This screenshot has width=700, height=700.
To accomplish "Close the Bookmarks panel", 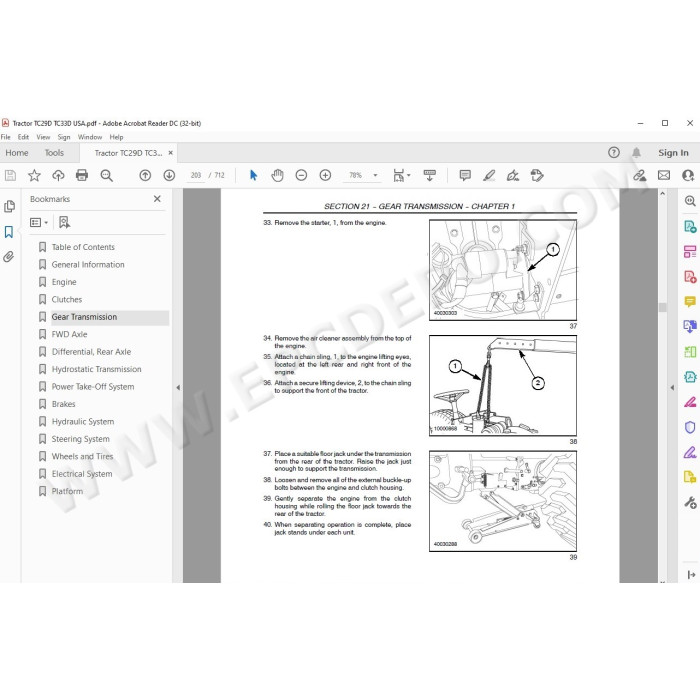I will [157, 199].
